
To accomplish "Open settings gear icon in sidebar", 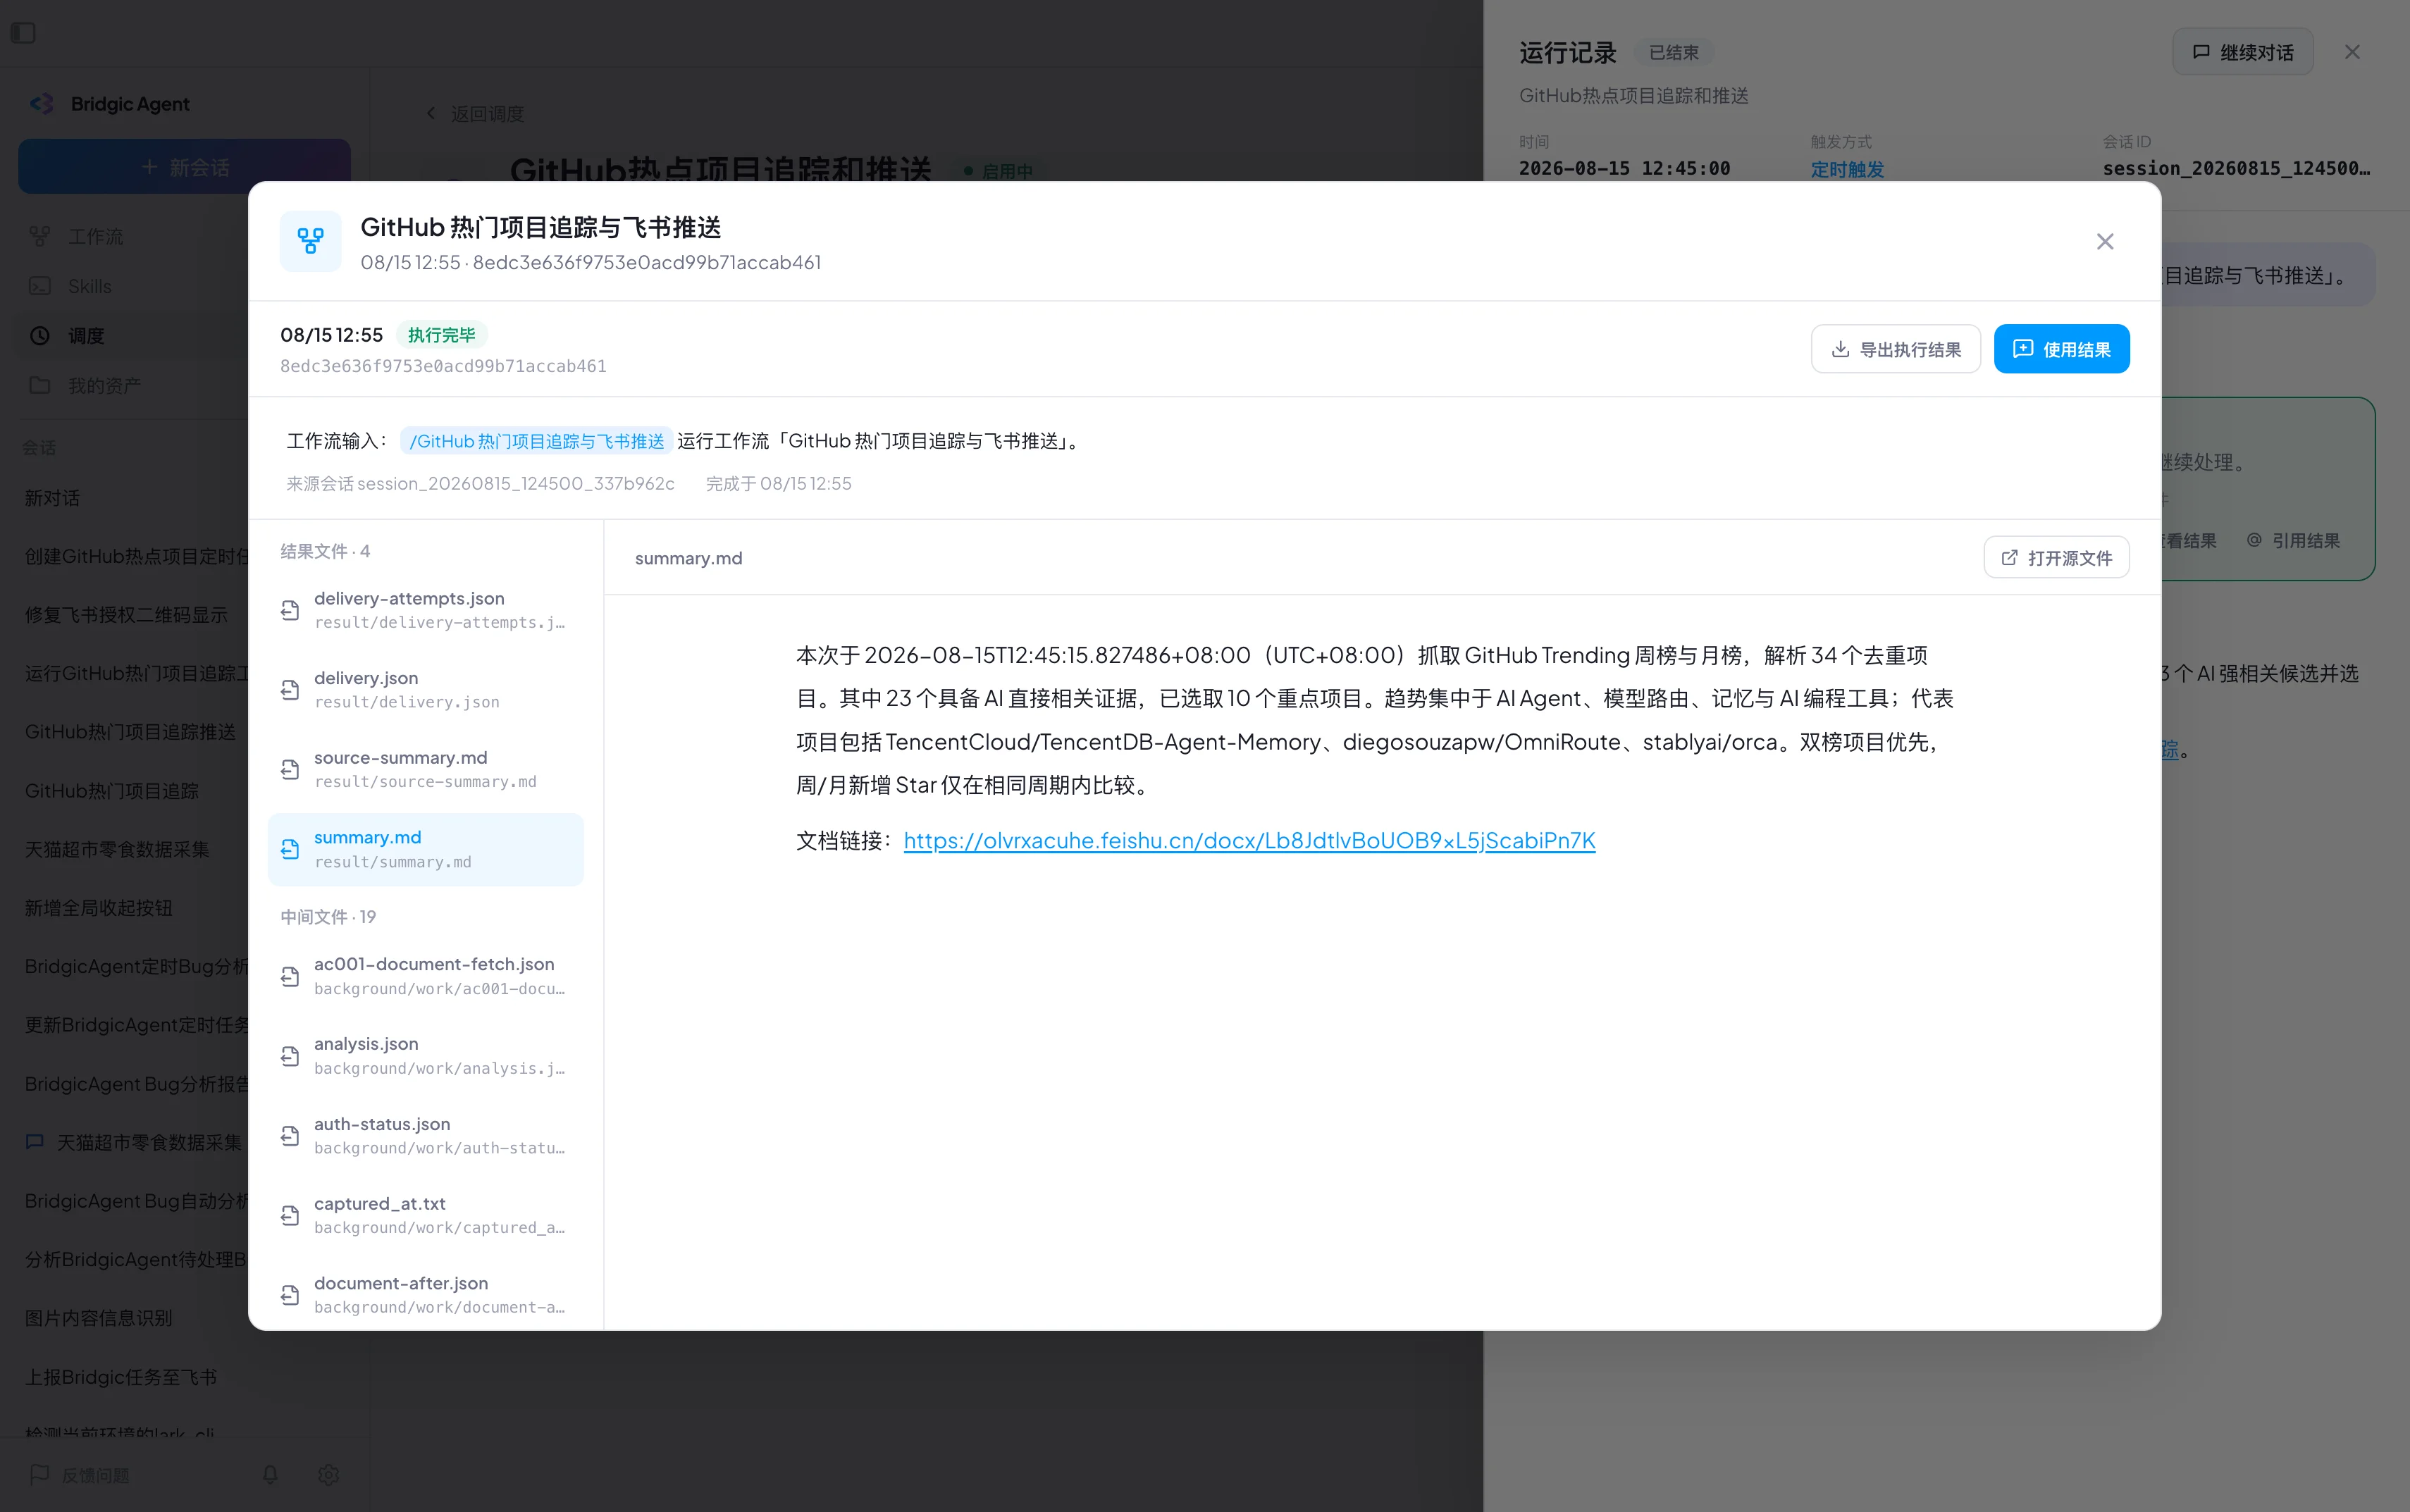I will pyautogui.click(x=329, y=1475).
